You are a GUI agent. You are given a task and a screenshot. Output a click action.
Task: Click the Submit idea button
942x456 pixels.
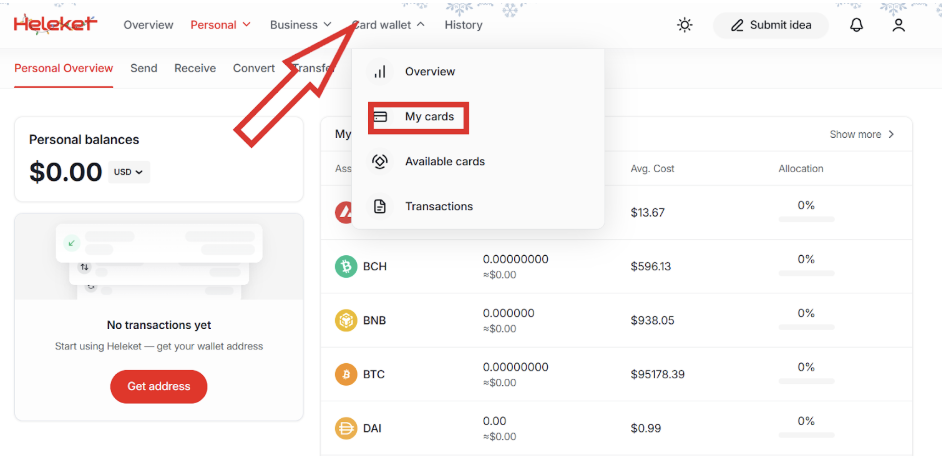(770, 25)
